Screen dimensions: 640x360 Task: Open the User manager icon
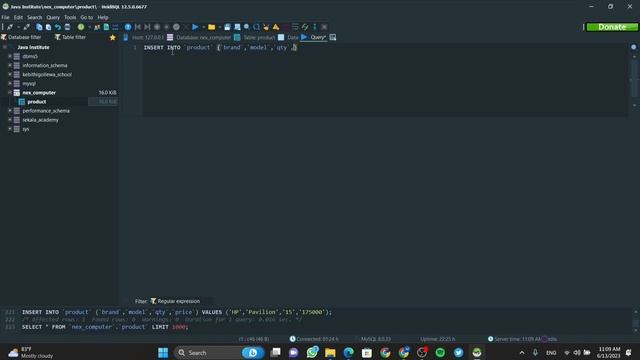[97, 27]
